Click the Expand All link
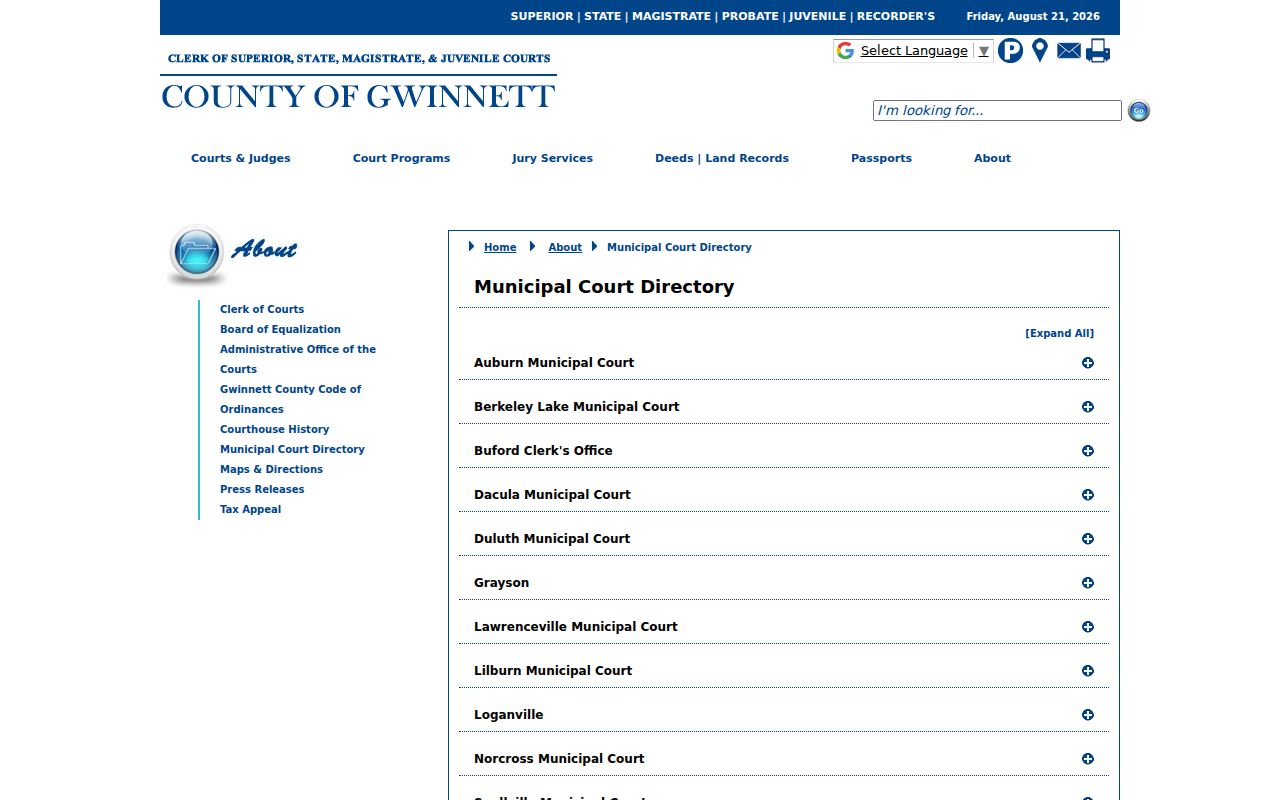Viewport: 1280px width, 800px height. click(x=1059, y=334)
